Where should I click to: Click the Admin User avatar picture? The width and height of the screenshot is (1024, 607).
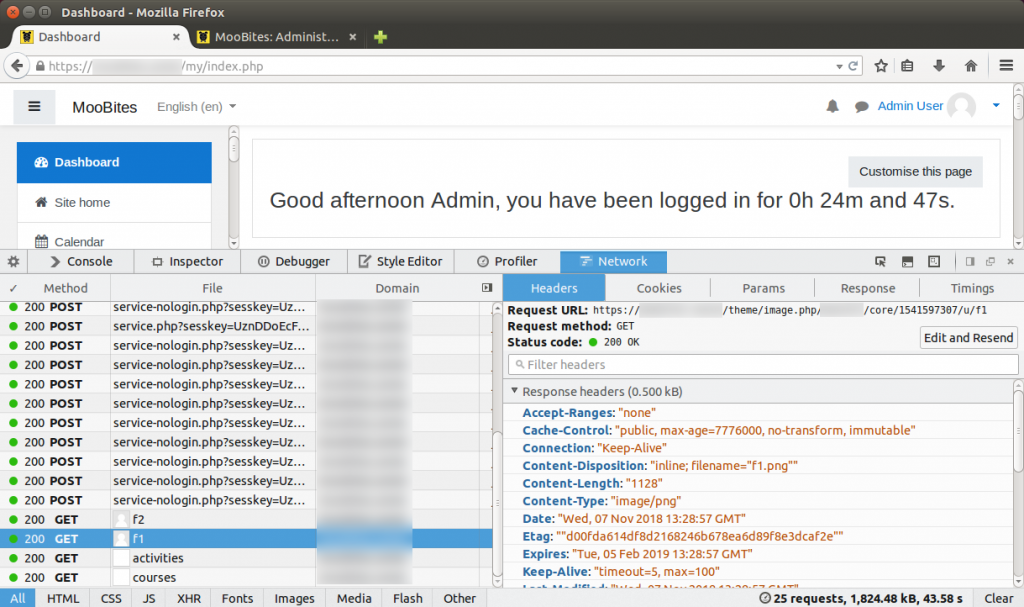coord(961,106)
